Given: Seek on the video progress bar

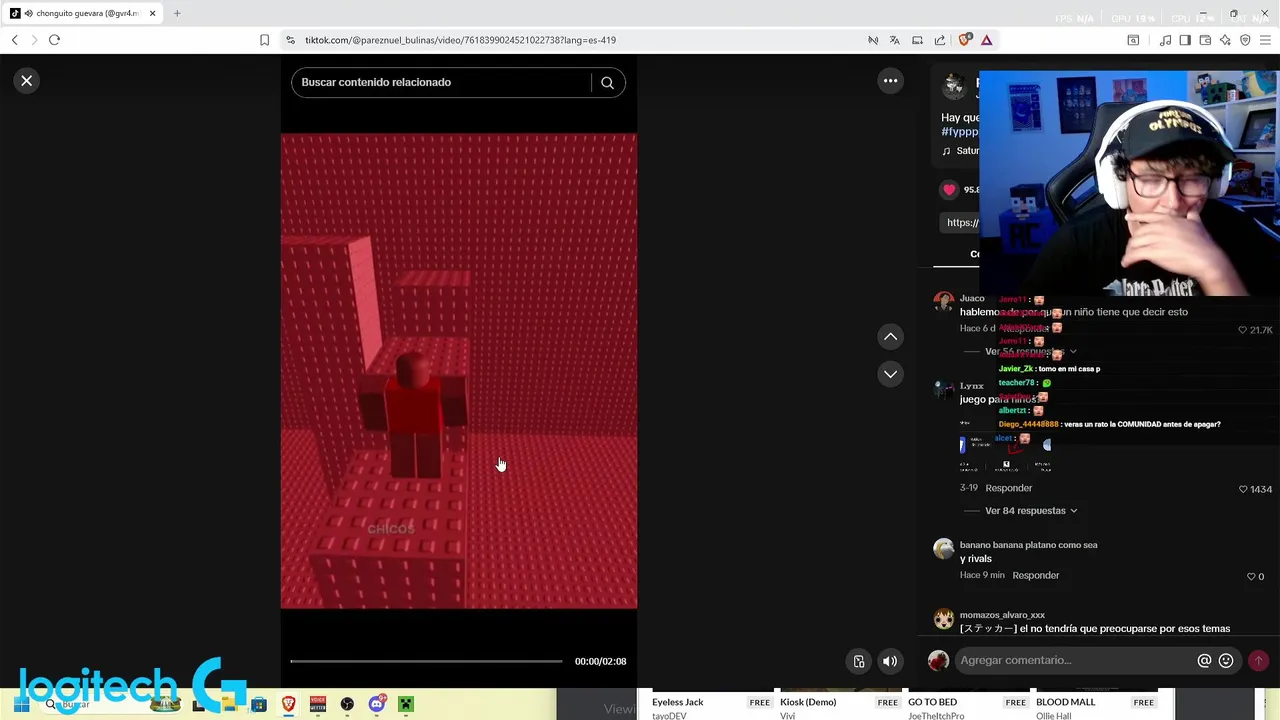Looking at the screenshot, I should 426,661.
